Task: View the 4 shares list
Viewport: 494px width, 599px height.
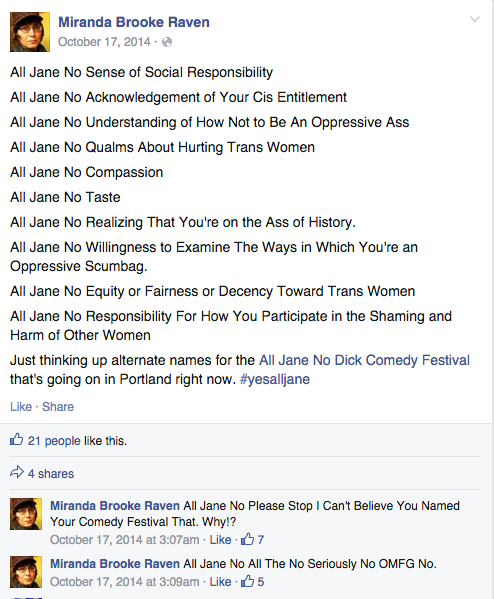Action: [x=51, y=473]
